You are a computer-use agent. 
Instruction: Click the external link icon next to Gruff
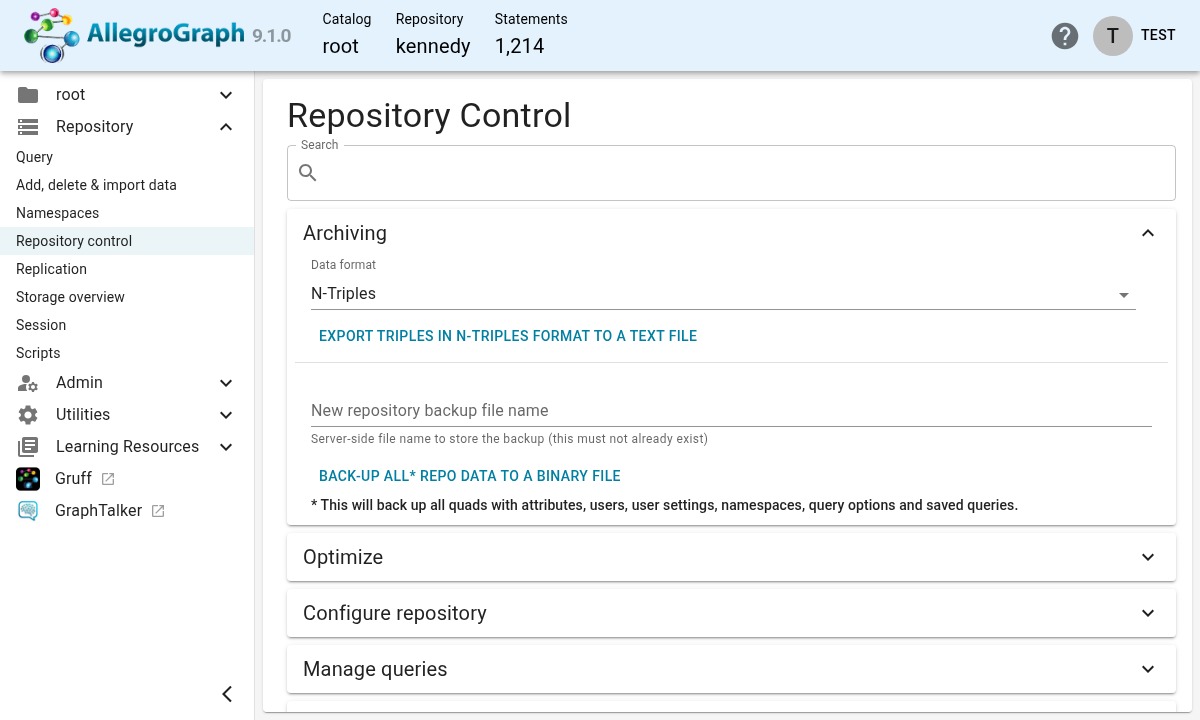point(108,479)
